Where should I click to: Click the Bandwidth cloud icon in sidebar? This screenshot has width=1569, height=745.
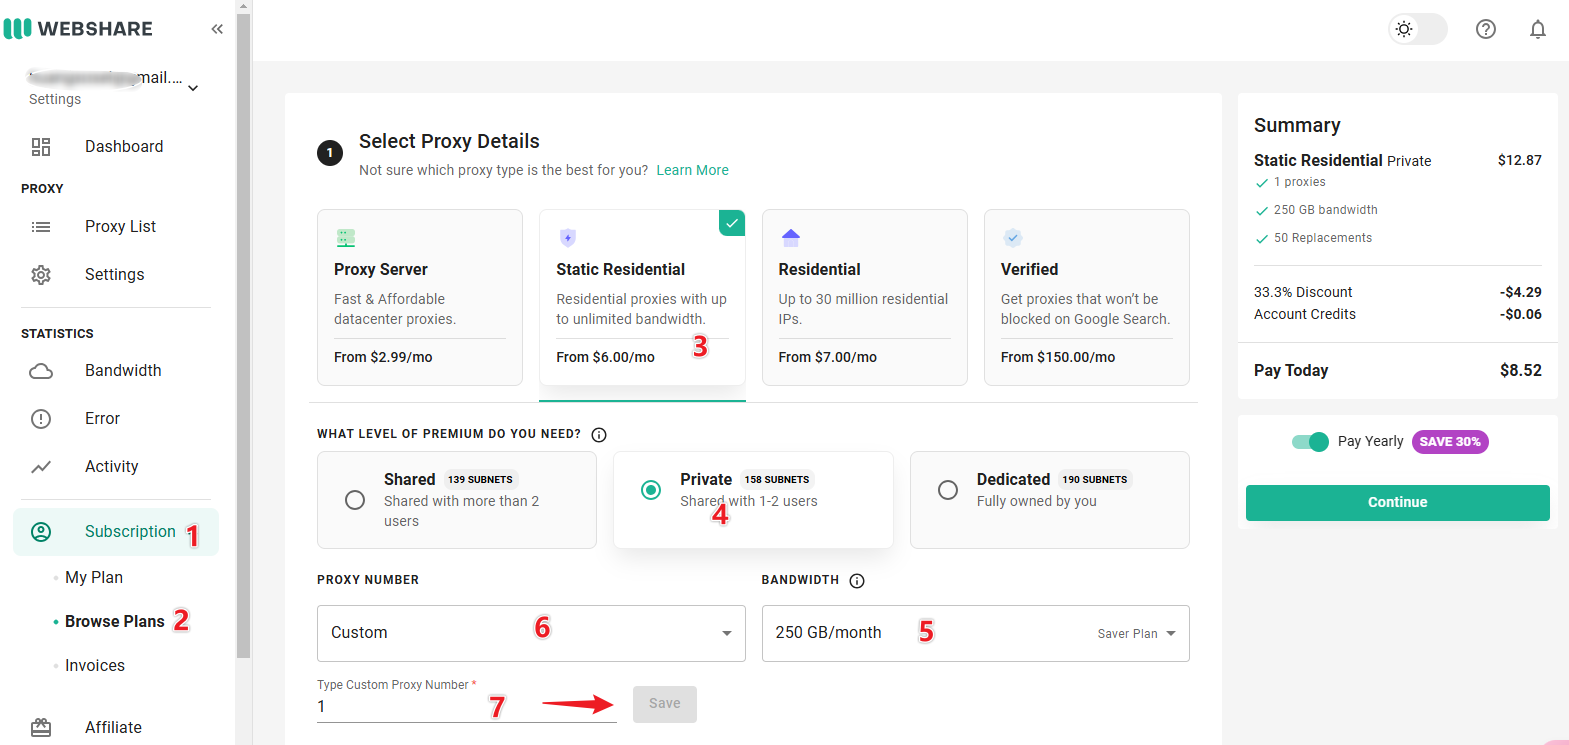41,371
